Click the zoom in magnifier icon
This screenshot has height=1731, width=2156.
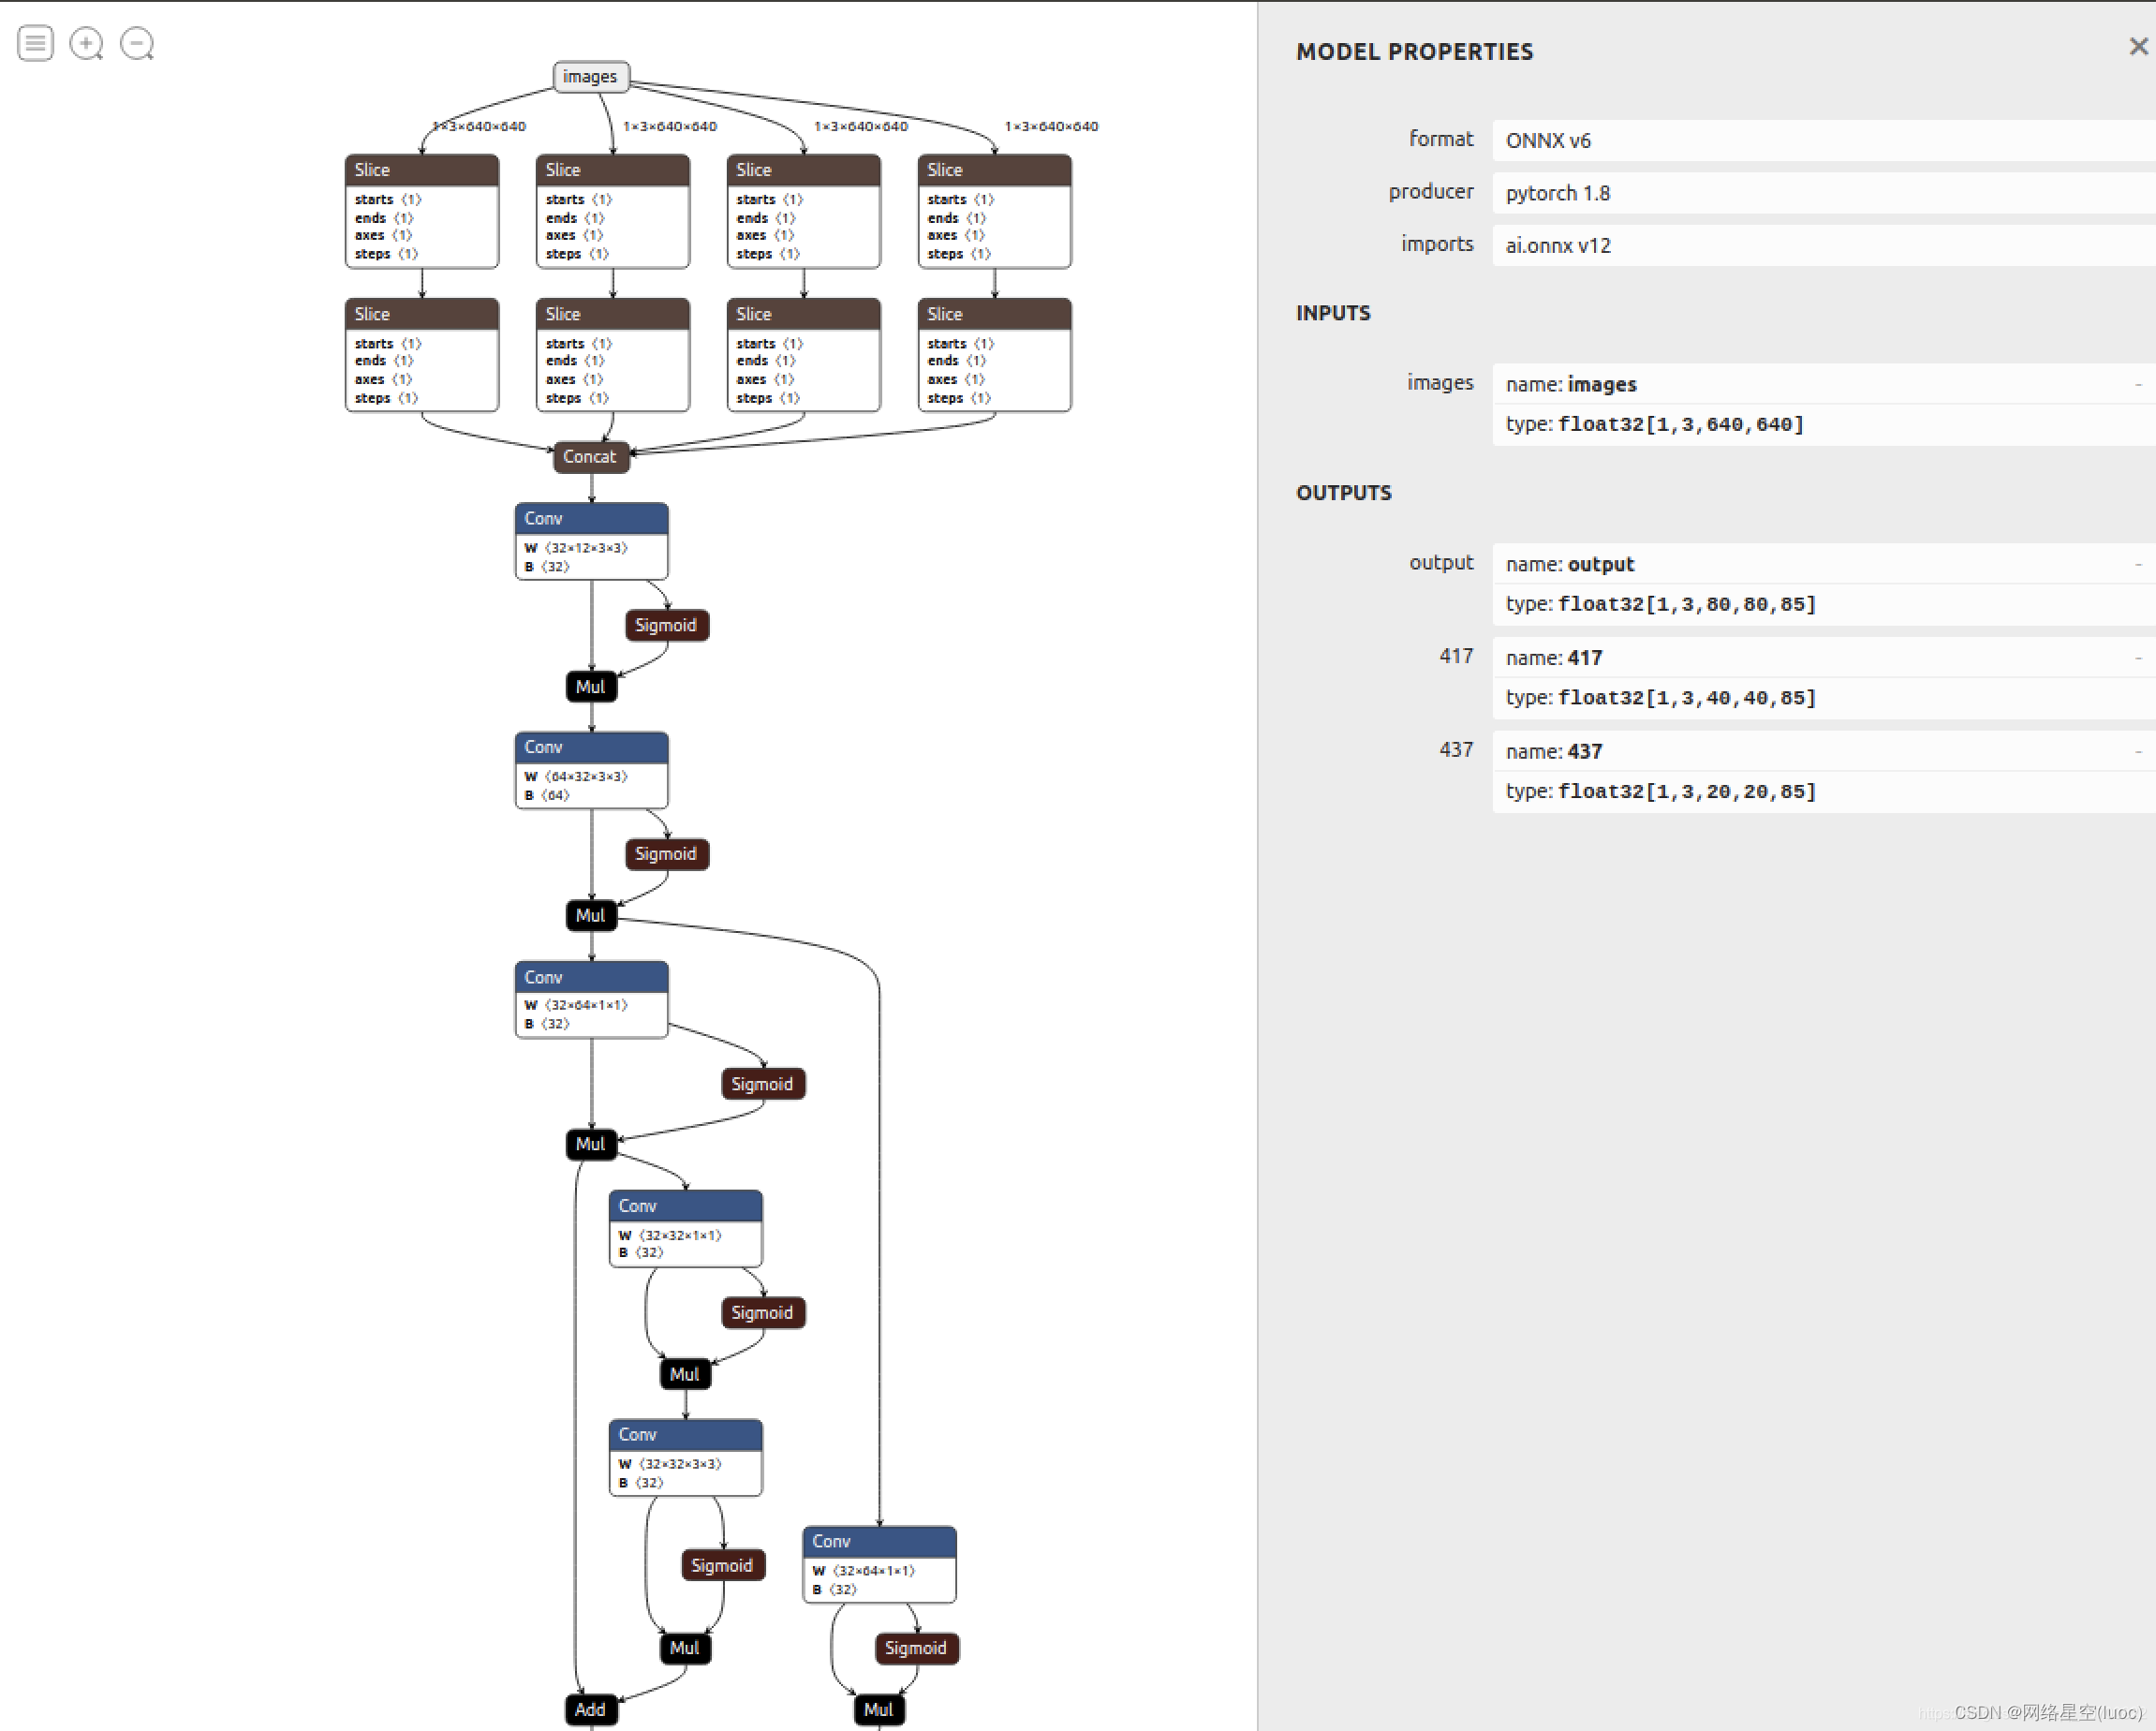point(86,43)
